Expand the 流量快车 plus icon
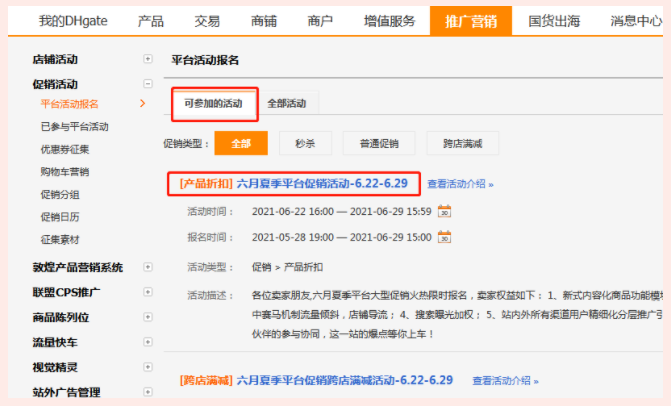This screenshot has height=406, width=671. (148, 342)
